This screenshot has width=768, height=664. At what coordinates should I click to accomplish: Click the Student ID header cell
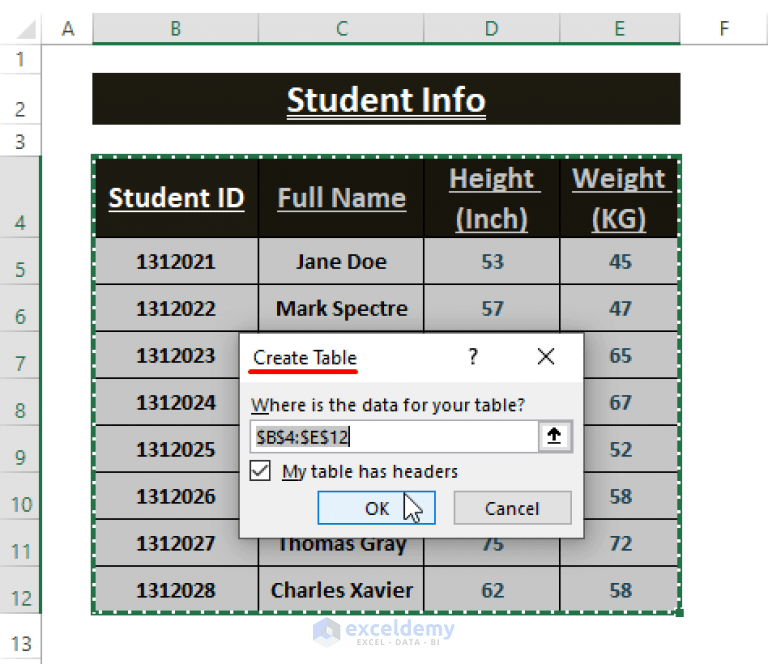tap(176, 198)
